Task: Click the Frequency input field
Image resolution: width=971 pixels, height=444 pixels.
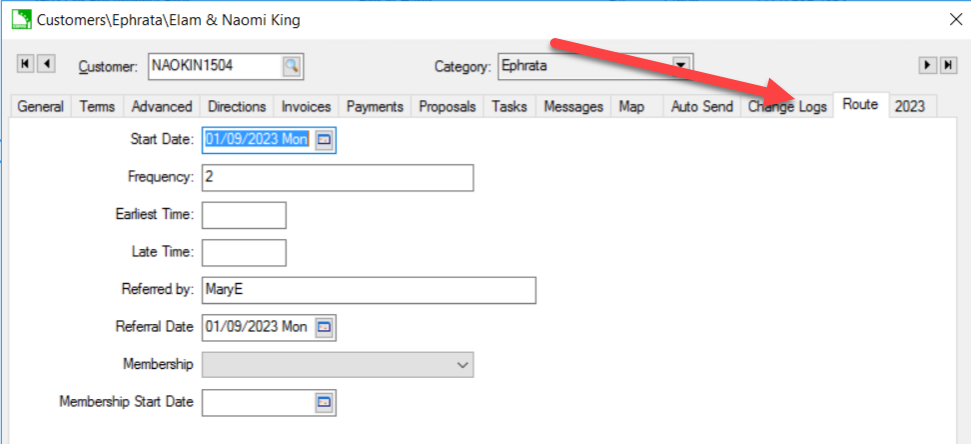Action: 337,178
